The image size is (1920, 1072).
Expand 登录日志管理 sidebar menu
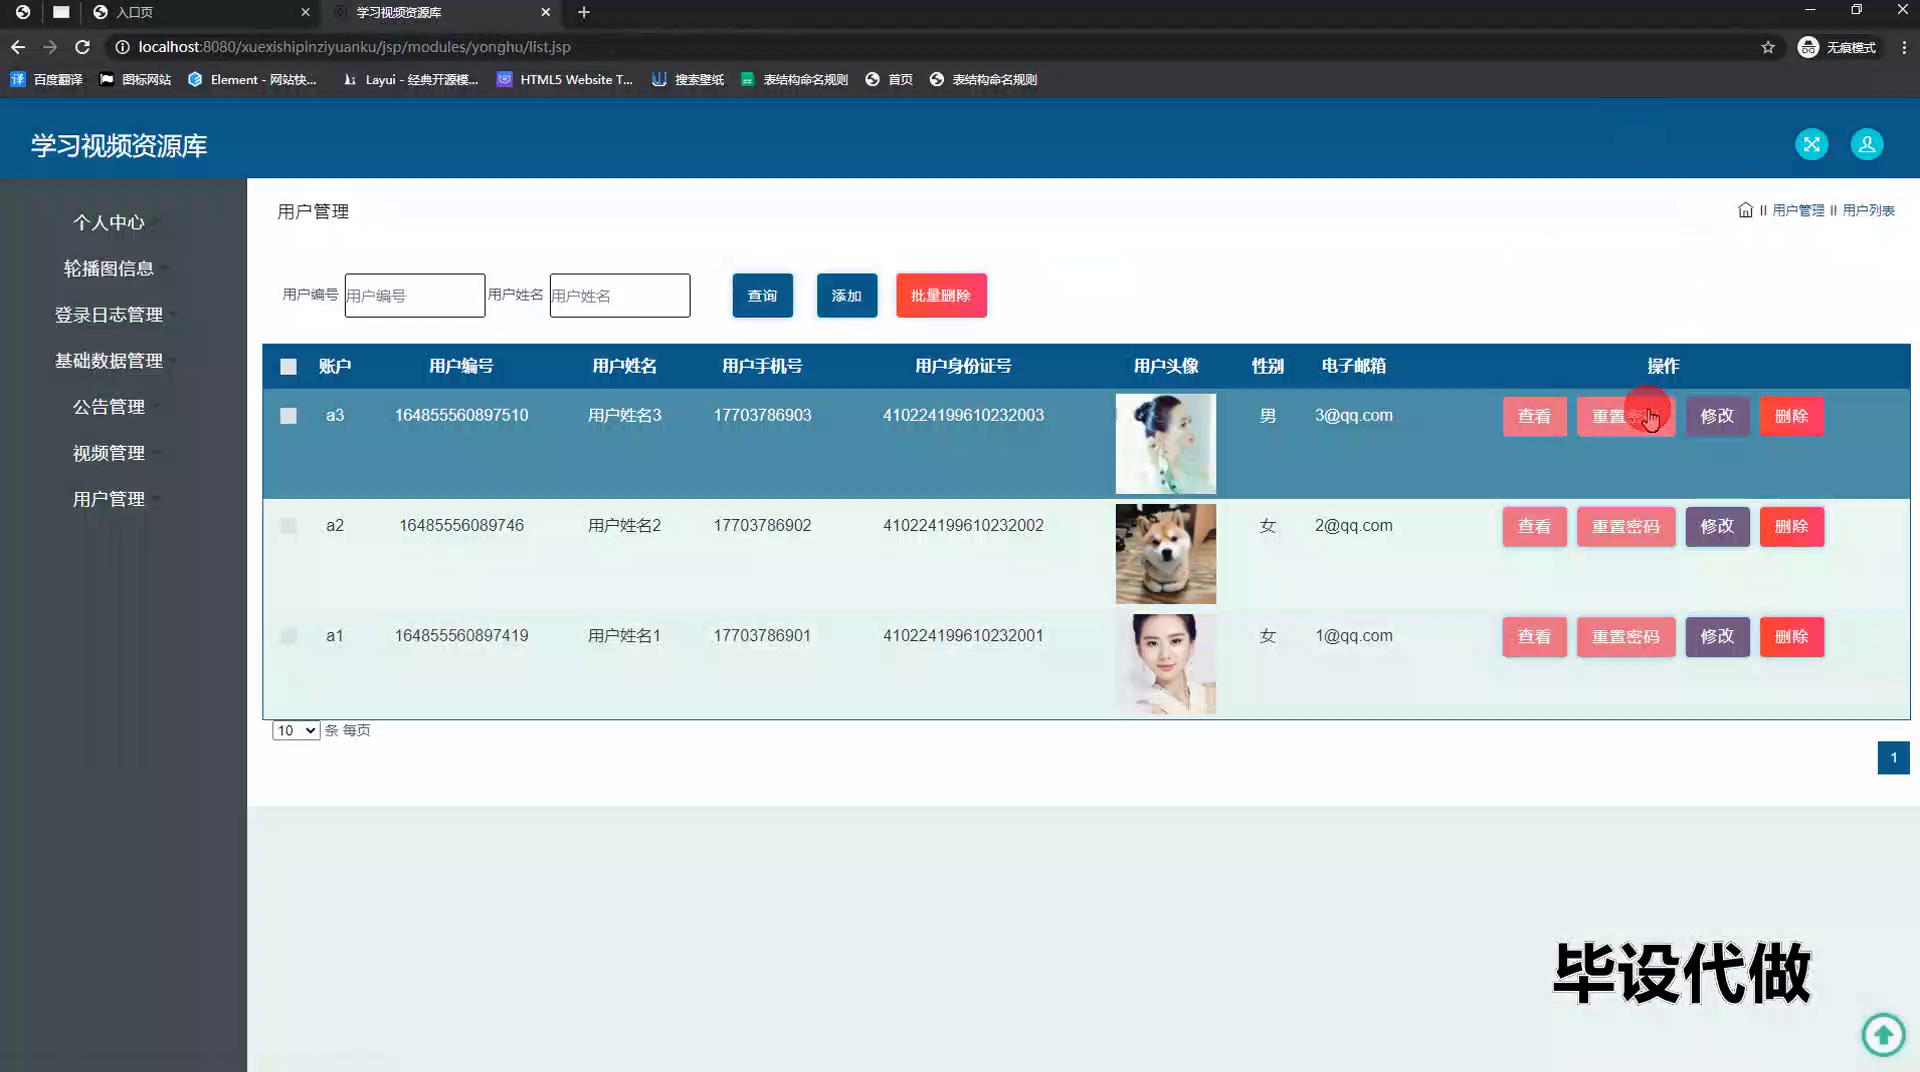(x=109, y=314)
